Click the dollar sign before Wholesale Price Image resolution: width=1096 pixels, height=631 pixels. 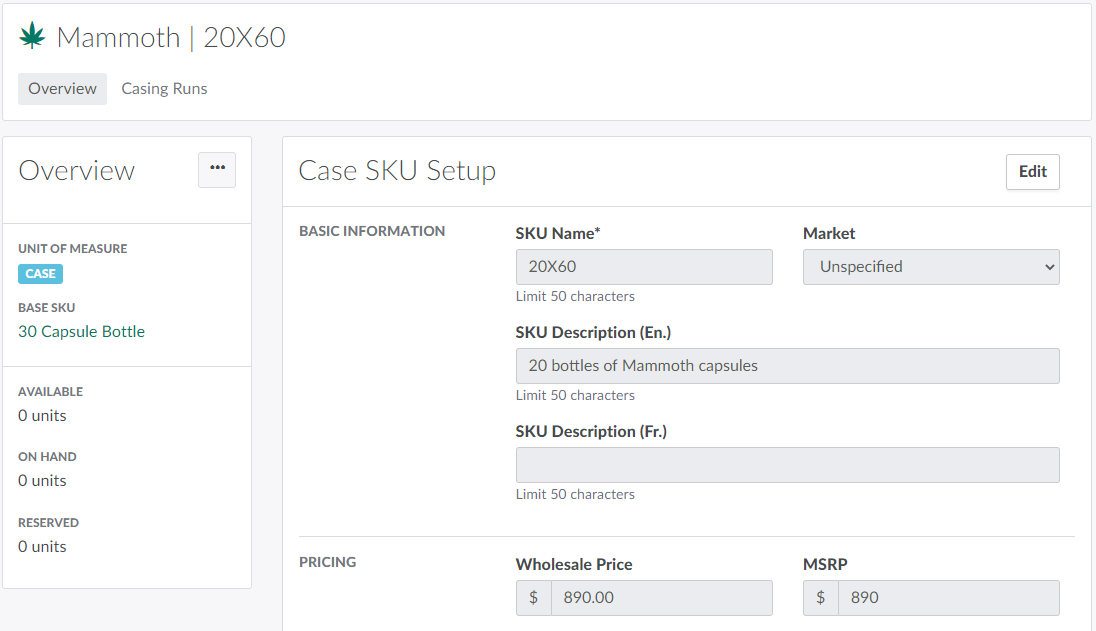point(533,598)
